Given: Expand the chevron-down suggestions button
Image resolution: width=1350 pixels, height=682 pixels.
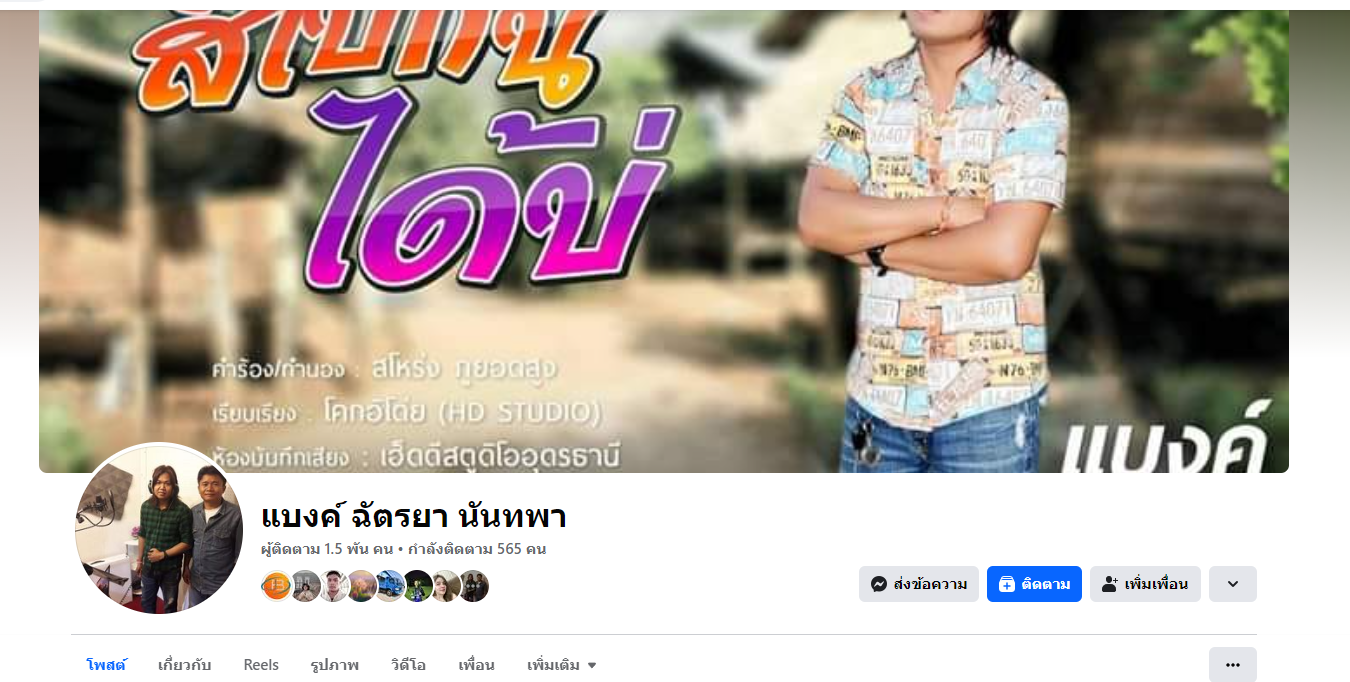Looking at the screenshot, I should tap(1233, 584).
